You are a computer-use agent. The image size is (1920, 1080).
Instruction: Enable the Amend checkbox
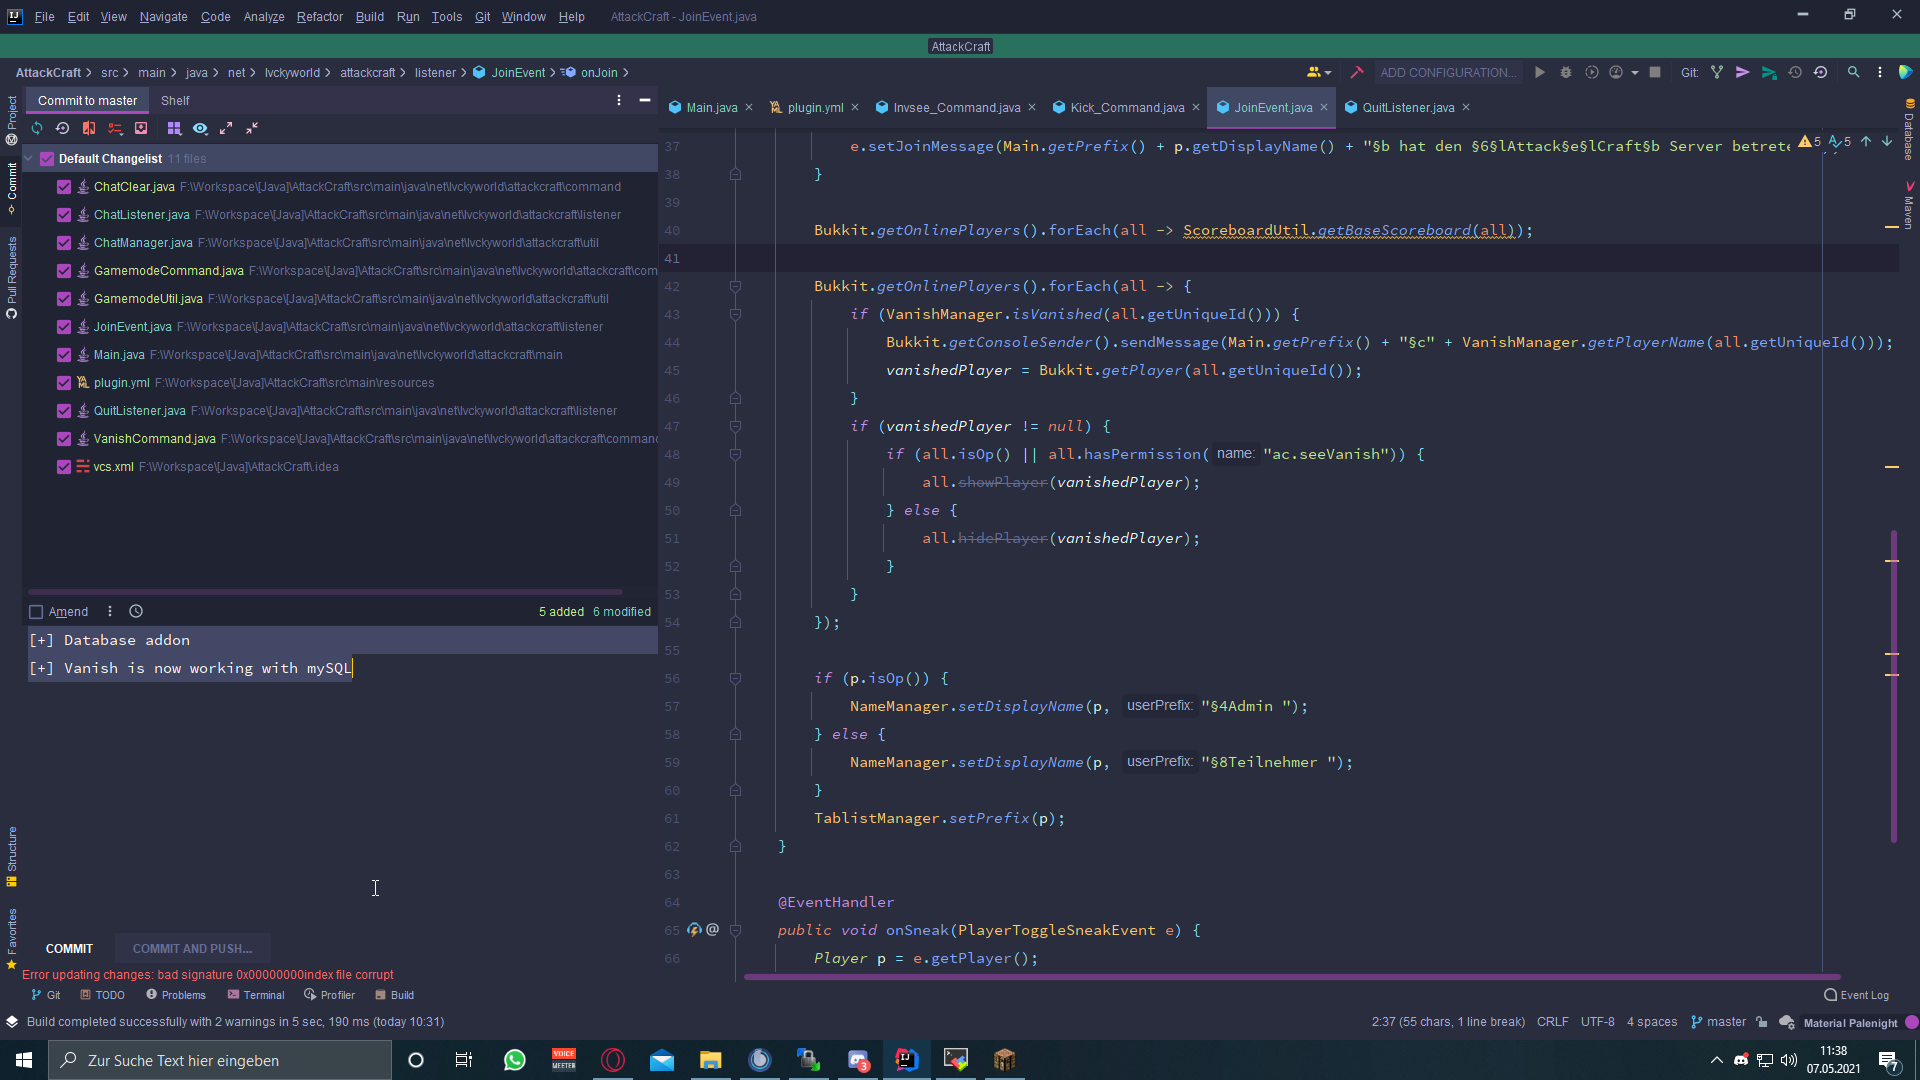pos(36,612)
